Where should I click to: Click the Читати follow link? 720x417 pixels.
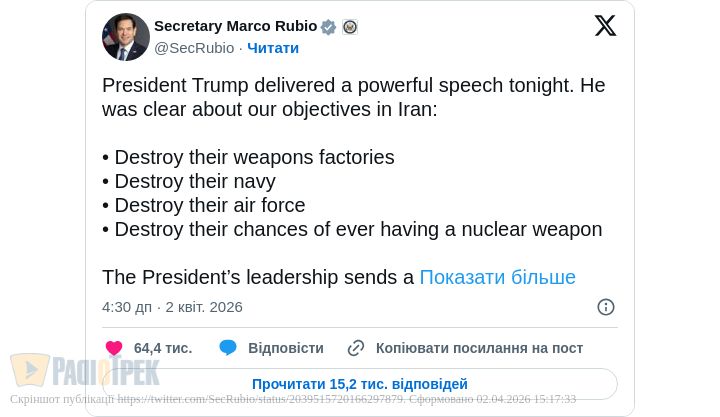pyautogui.click(x=273, y=48)
